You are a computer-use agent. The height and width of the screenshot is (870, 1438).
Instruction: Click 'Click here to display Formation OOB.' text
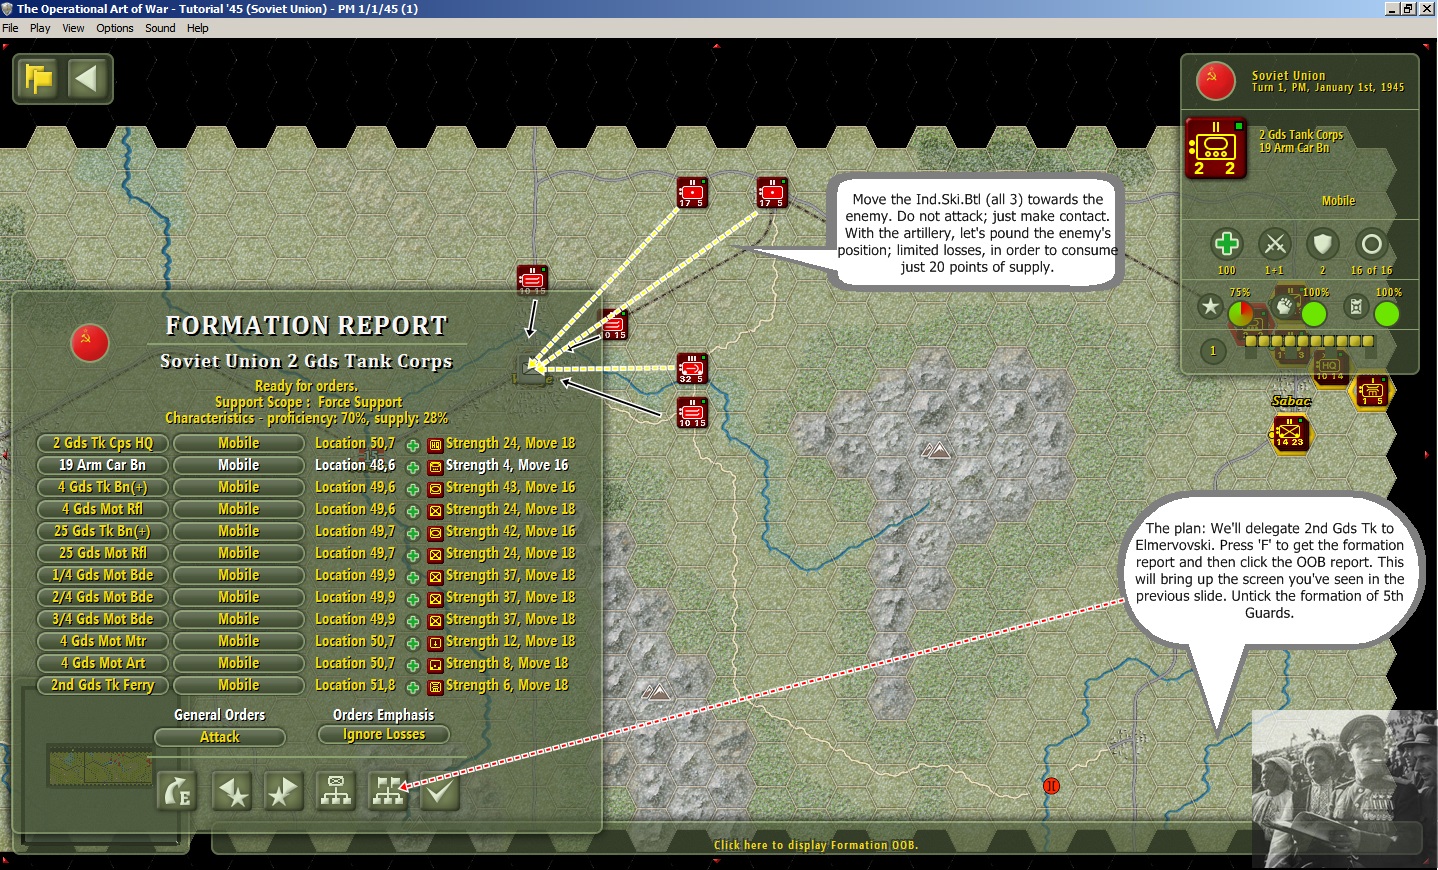click(816, 845)
